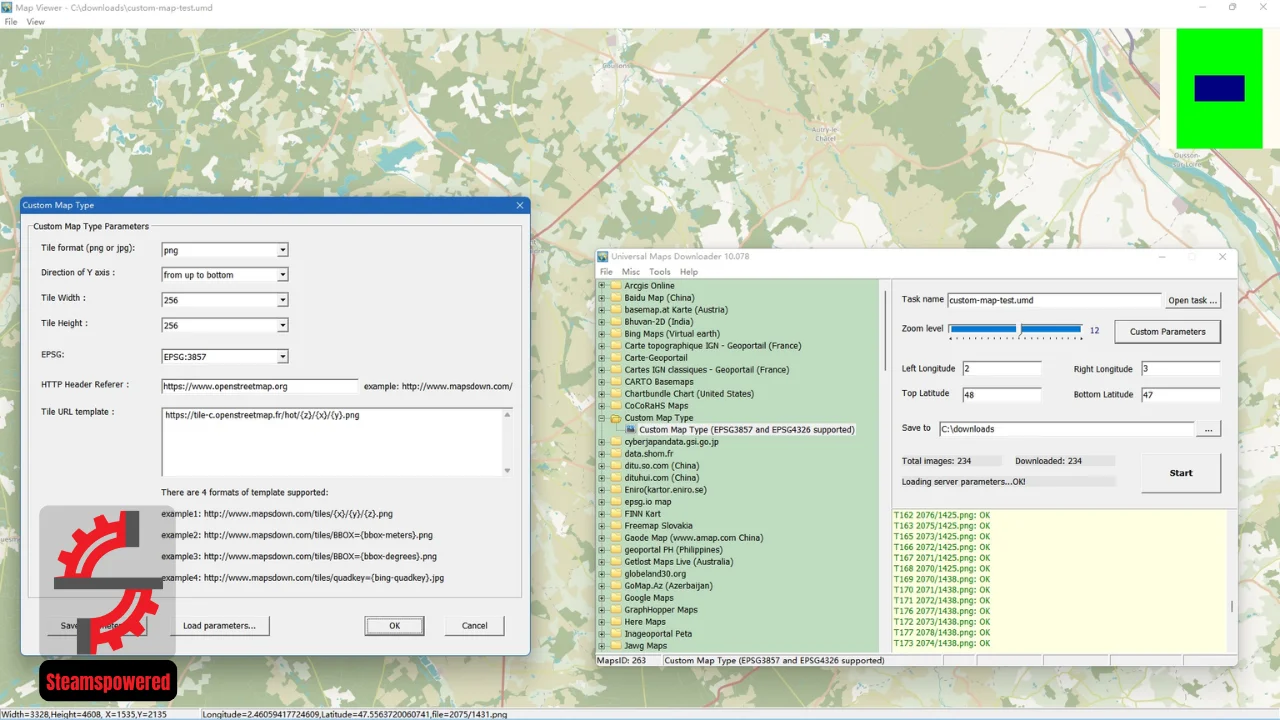Click the OK button in Custom Map Type
The height and width of the screenshot is (720, 1280).
394,626
